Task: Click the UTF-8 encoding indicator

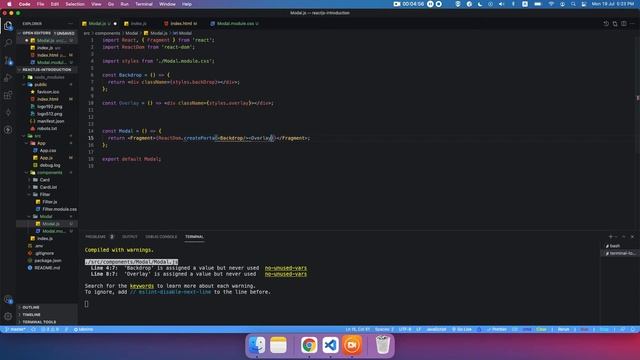Action: (405, 329)
